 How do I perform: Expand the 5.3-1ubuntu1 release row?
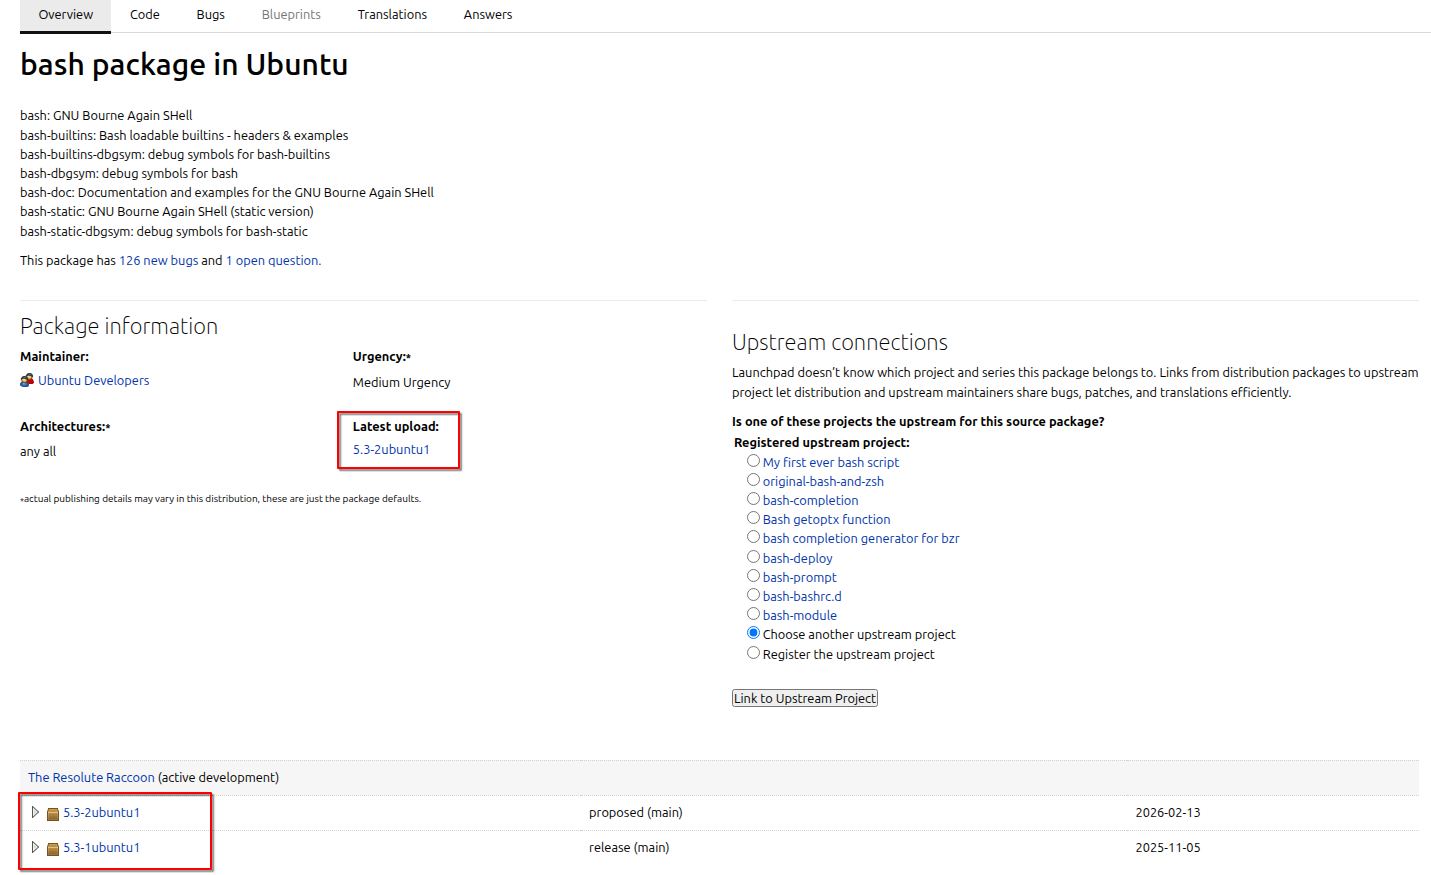pos(35,848)
